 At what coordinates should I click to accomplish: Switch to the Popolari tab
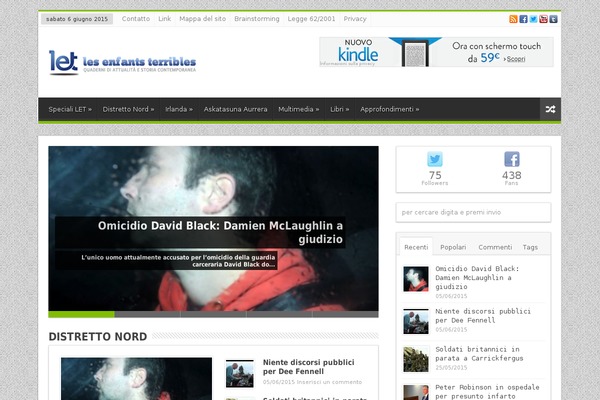click(453, 247)
